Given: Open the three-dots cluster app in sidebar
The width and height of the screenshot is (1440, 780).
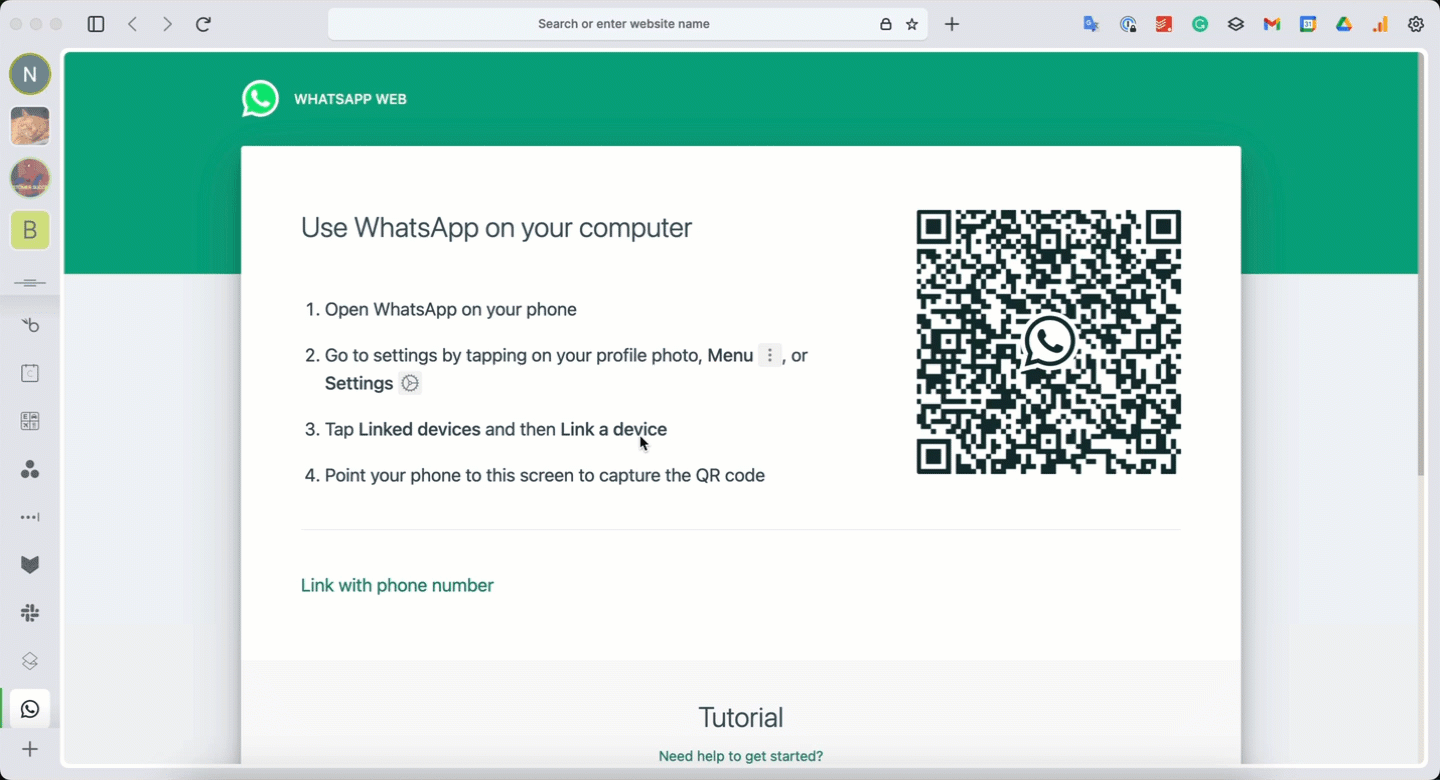Looking at the screenshot, I should coord(30,469).
